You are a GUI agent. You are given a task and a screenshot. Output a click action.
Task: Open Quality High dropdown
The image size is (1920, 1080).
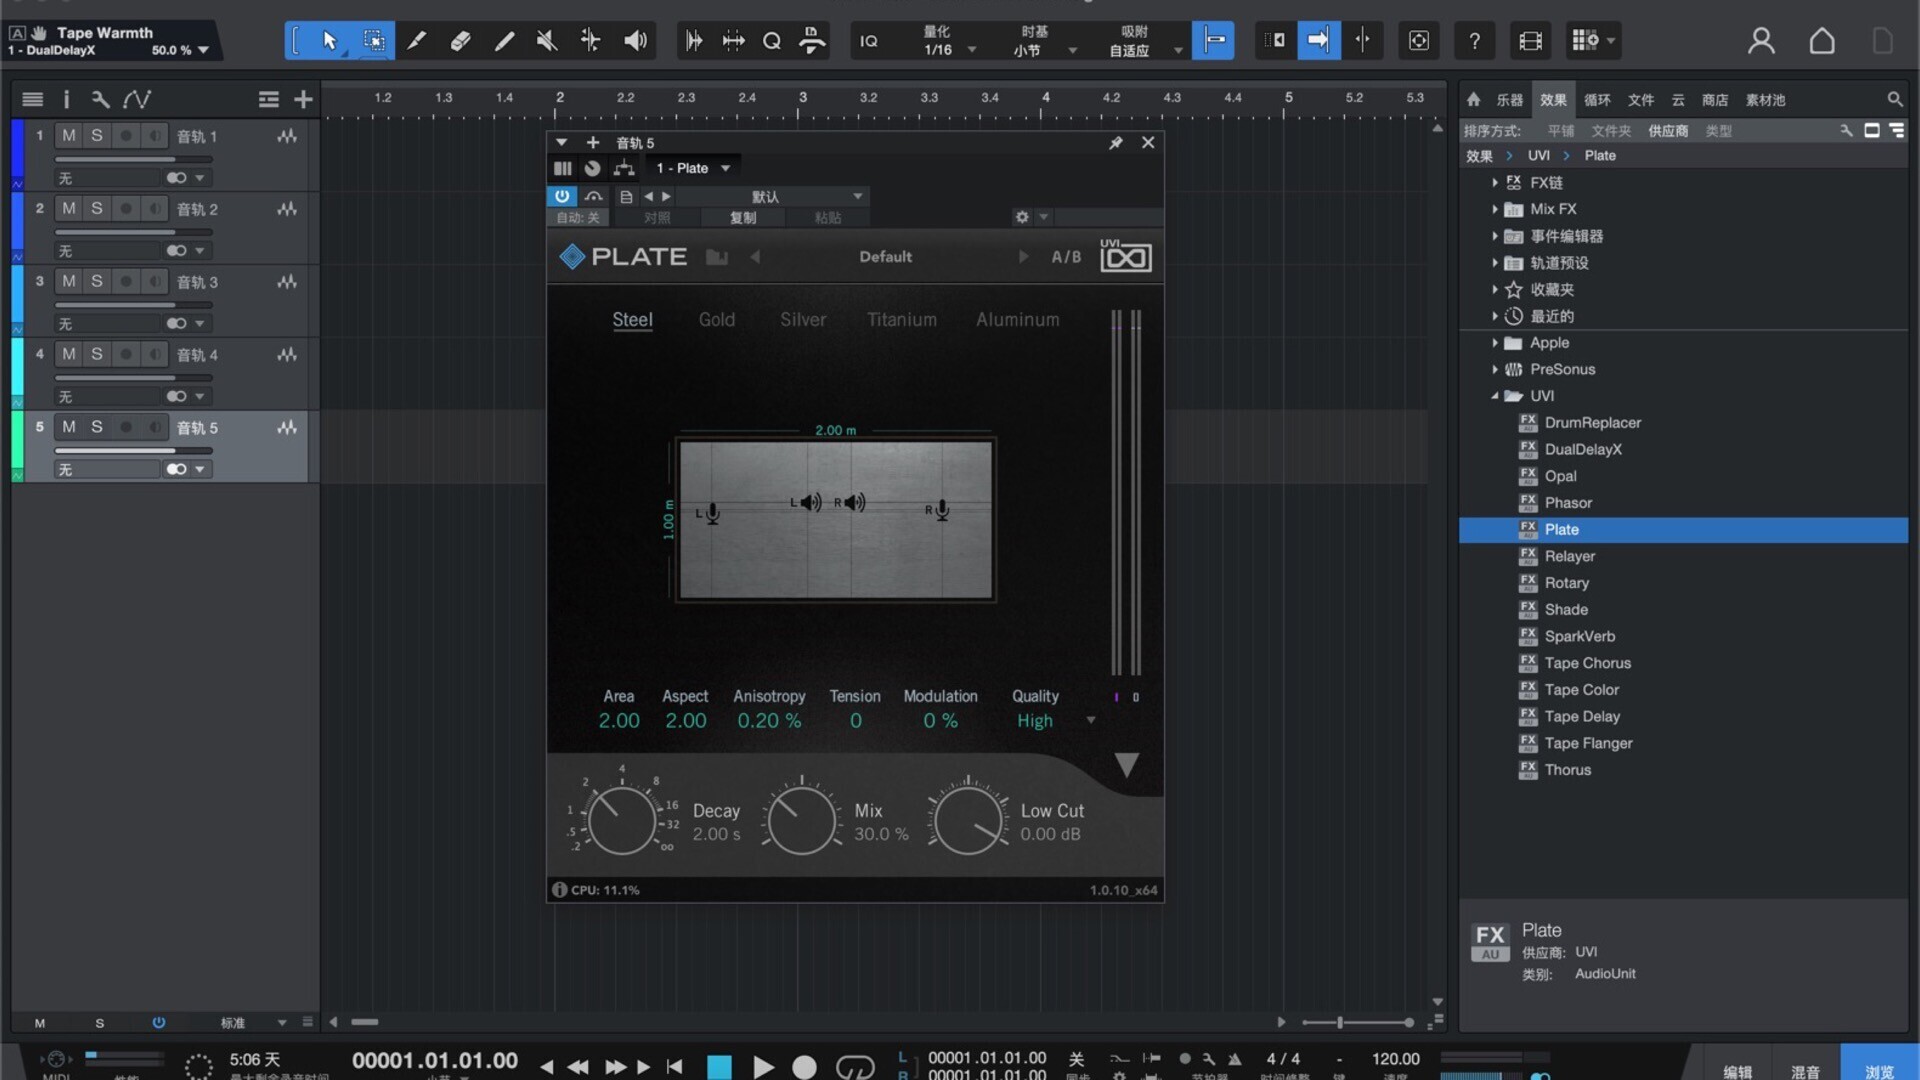(1055, 720)
